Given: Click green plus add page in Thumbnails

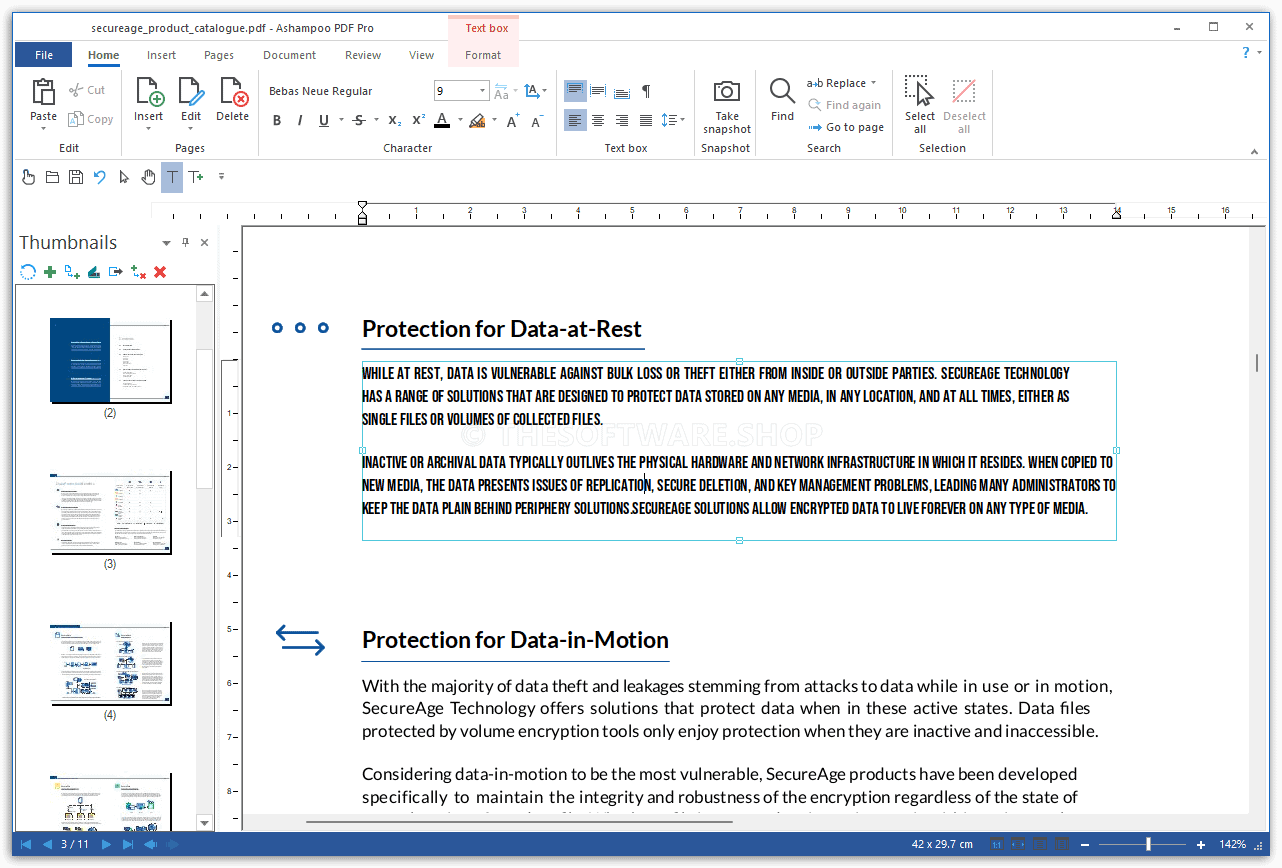Looking at the screenshot, I should click(x=50, y=271).
